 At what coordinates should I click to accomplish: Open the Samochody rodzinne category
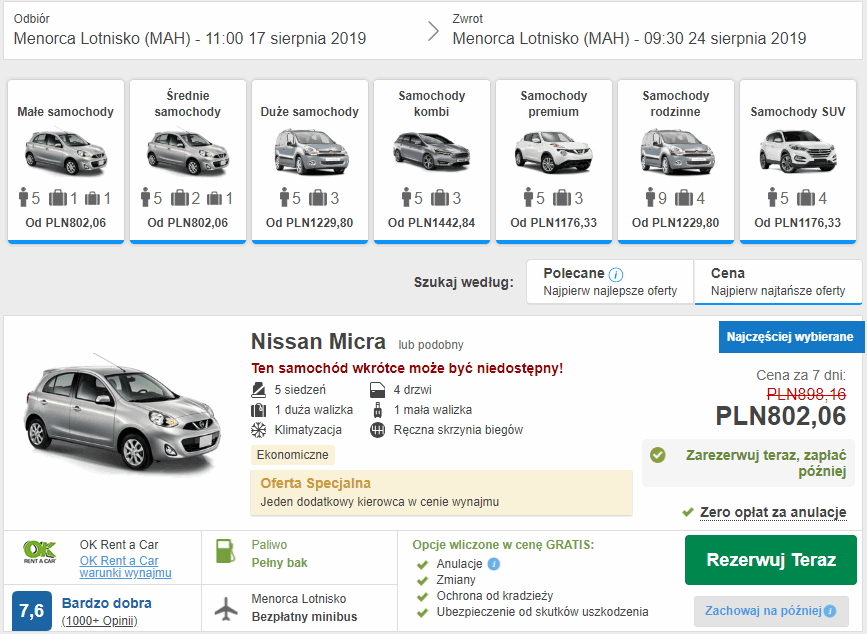pos(676,161)
